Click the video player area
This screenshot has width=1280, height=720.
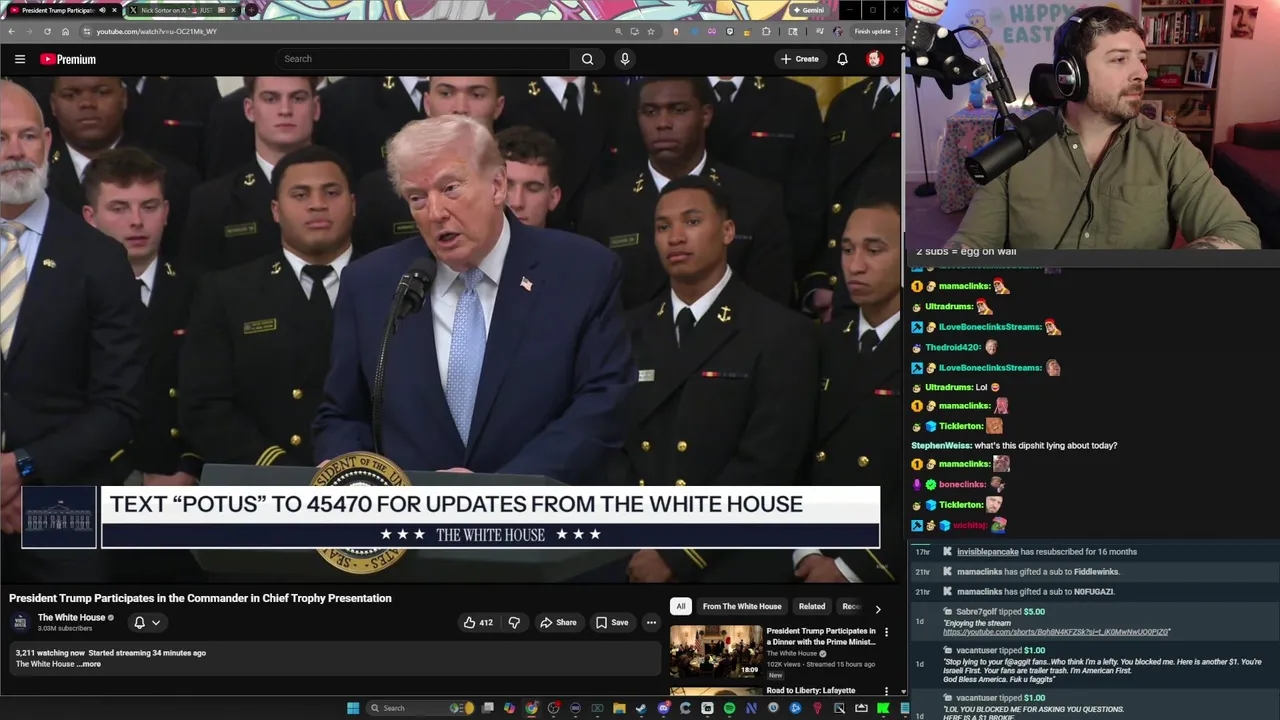[451, 328]
